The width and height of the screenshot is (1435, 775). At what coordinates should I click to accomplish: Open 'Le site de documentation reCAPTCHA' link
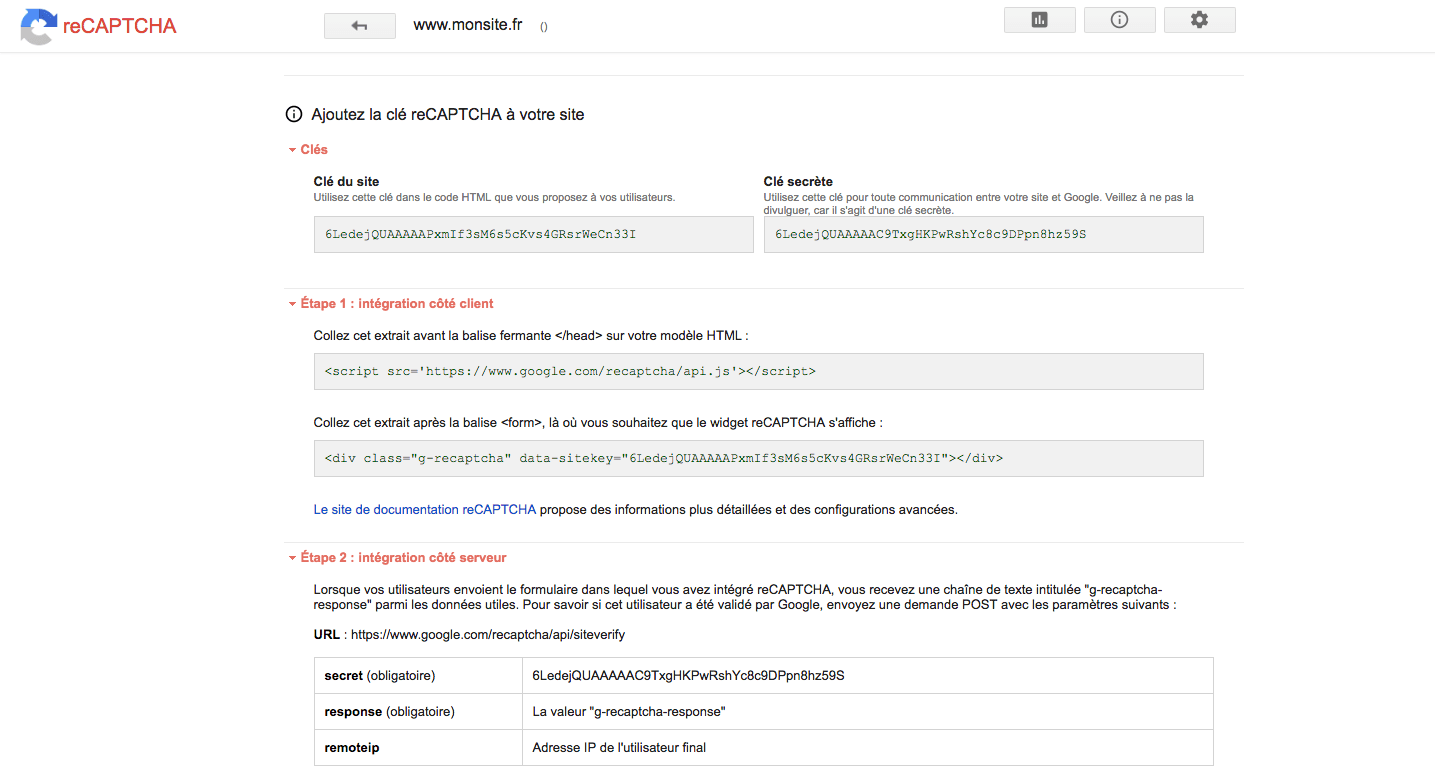[424, 510]
